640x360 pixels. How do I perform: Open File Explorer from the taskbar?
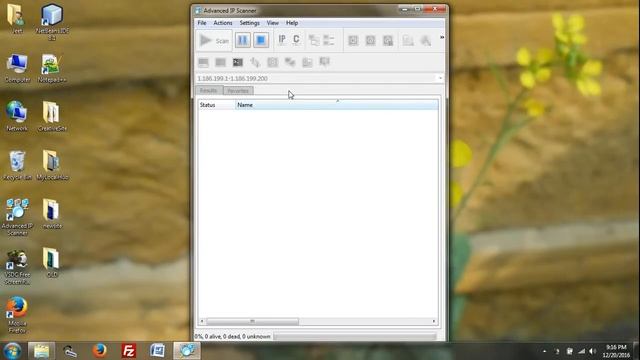(41, 351)
